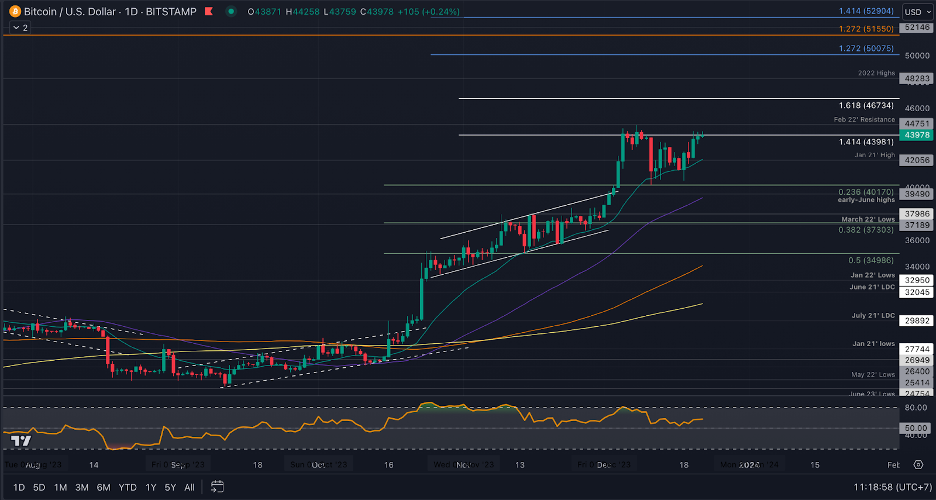
Task: Click the Bitcoin / U.S. Dollar symbol title
Action: pos(68,11)
